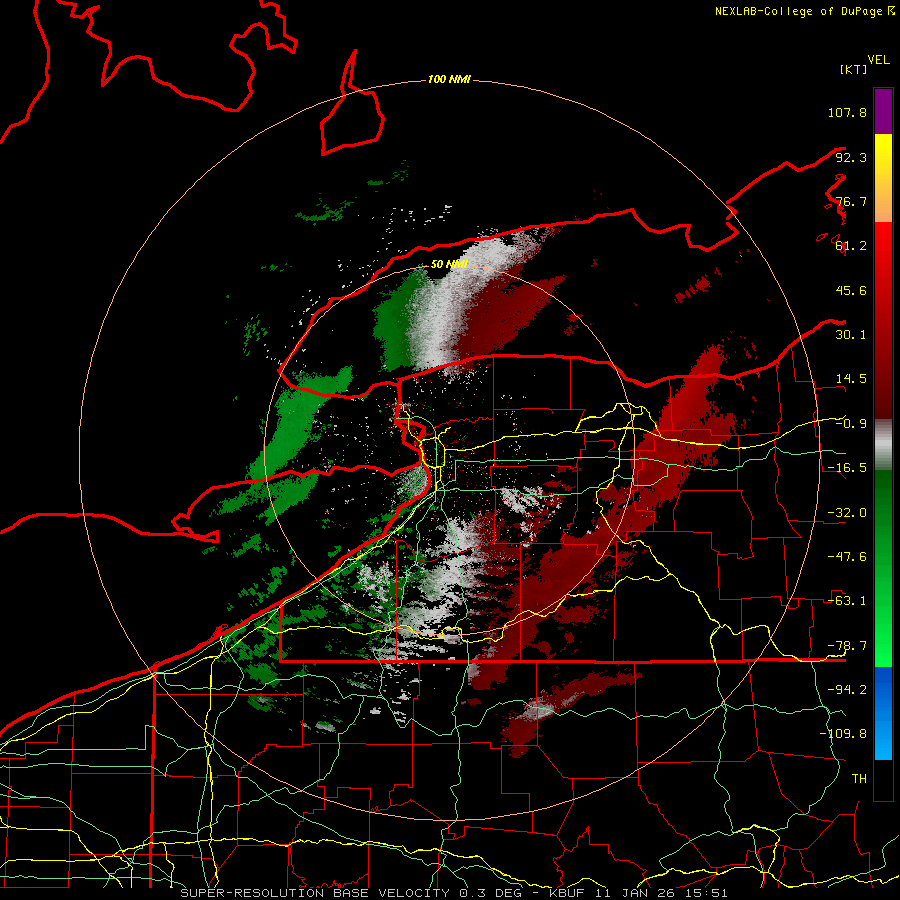Click the -0.9 scale value
Screen dimensions: 900x900
coord(851,424)
